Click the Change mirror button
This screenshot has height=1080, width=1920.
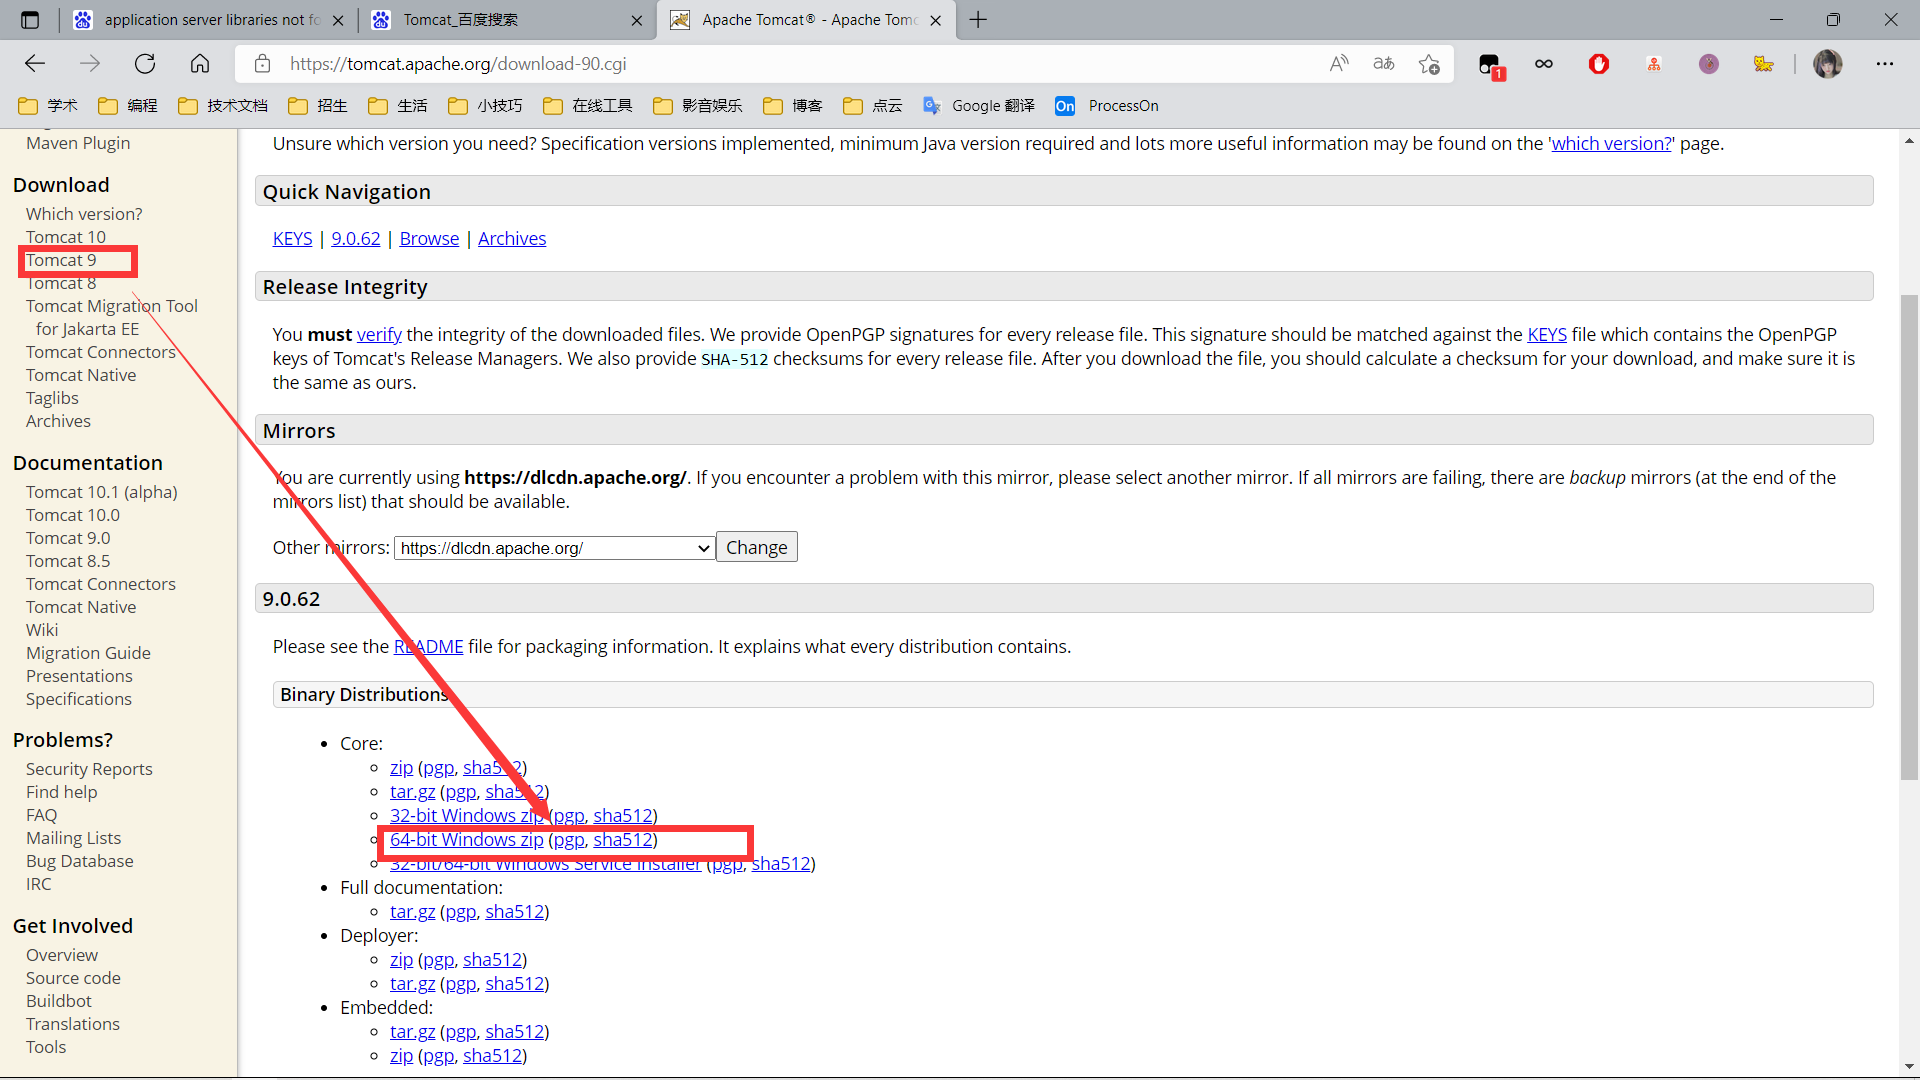click(x=756, y=547)
